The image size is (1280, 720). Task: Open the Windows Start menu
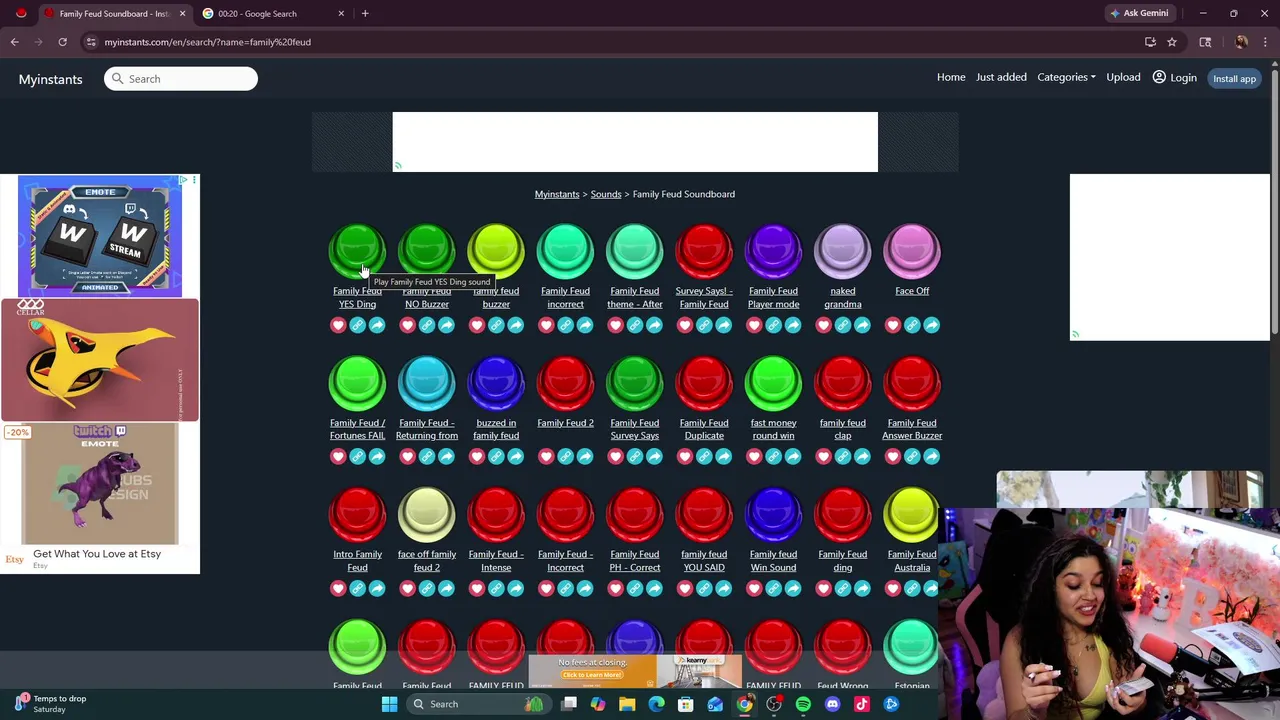click(x=389, y=704)
